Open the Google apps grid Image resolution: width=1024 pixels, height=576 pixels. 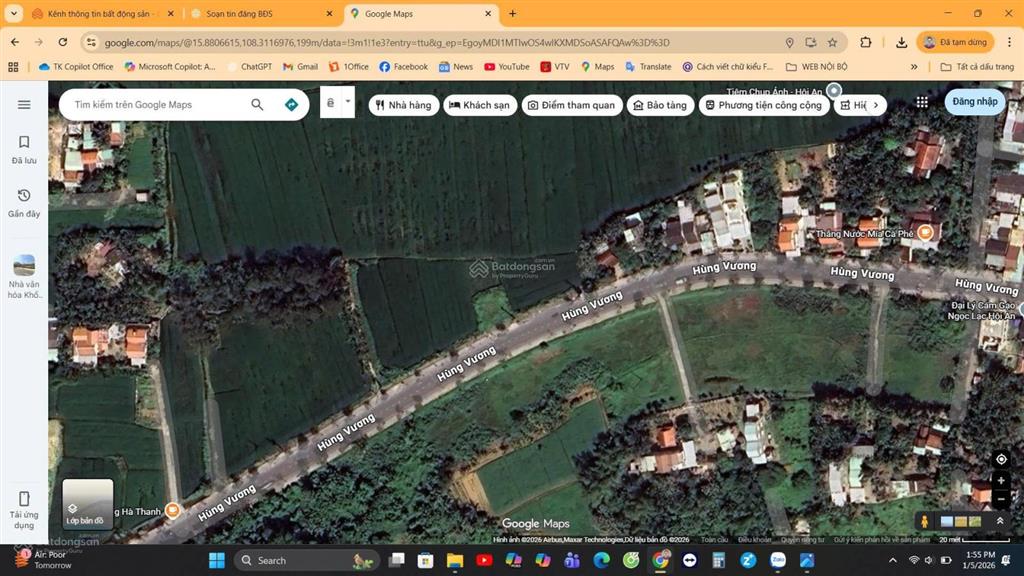[921, 101]
